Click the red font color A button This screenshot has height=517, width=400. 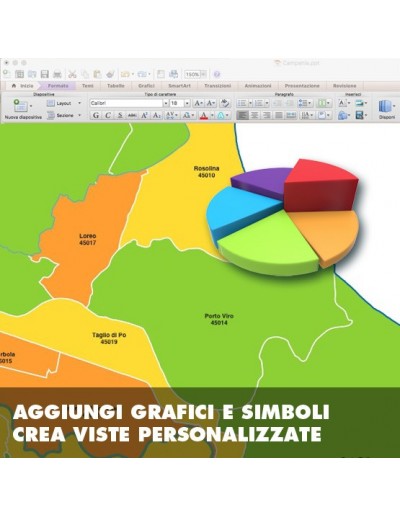point(204,115)
